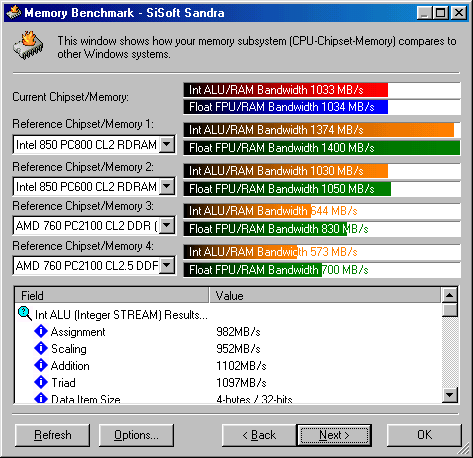Select the Triad row label
The height and width of the screenshot is (458, 473).
click(x=63, y=383)
